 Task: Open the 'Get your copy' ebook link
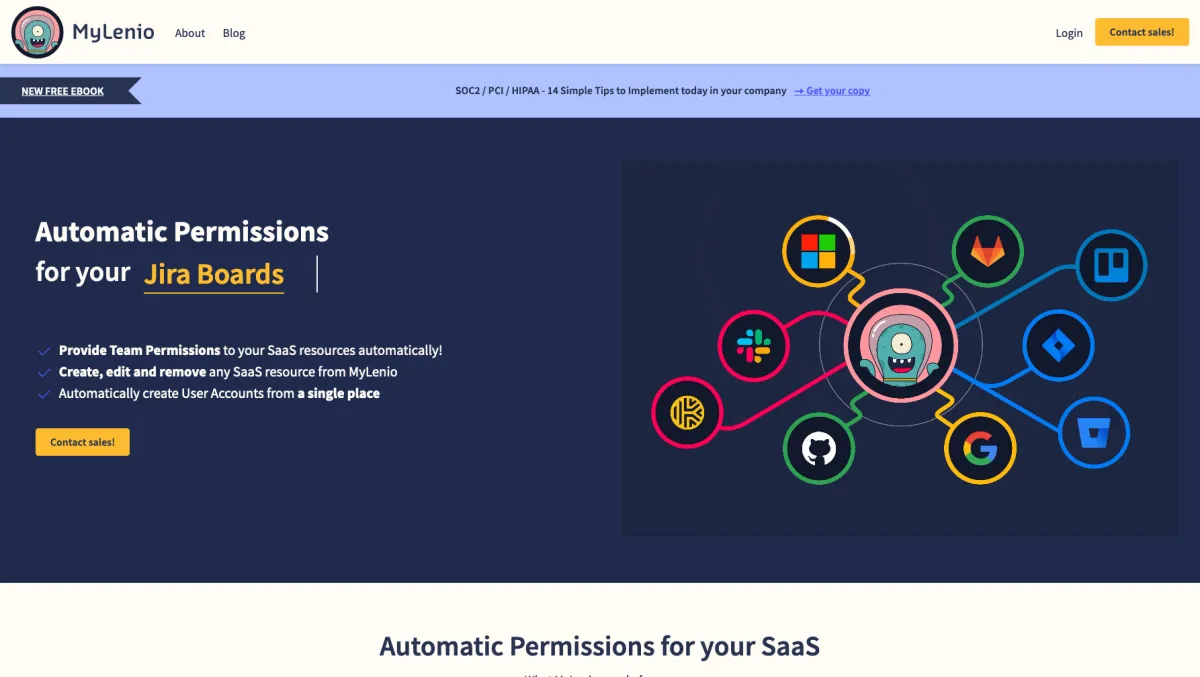pyautogui.click(x=832, y=91)
